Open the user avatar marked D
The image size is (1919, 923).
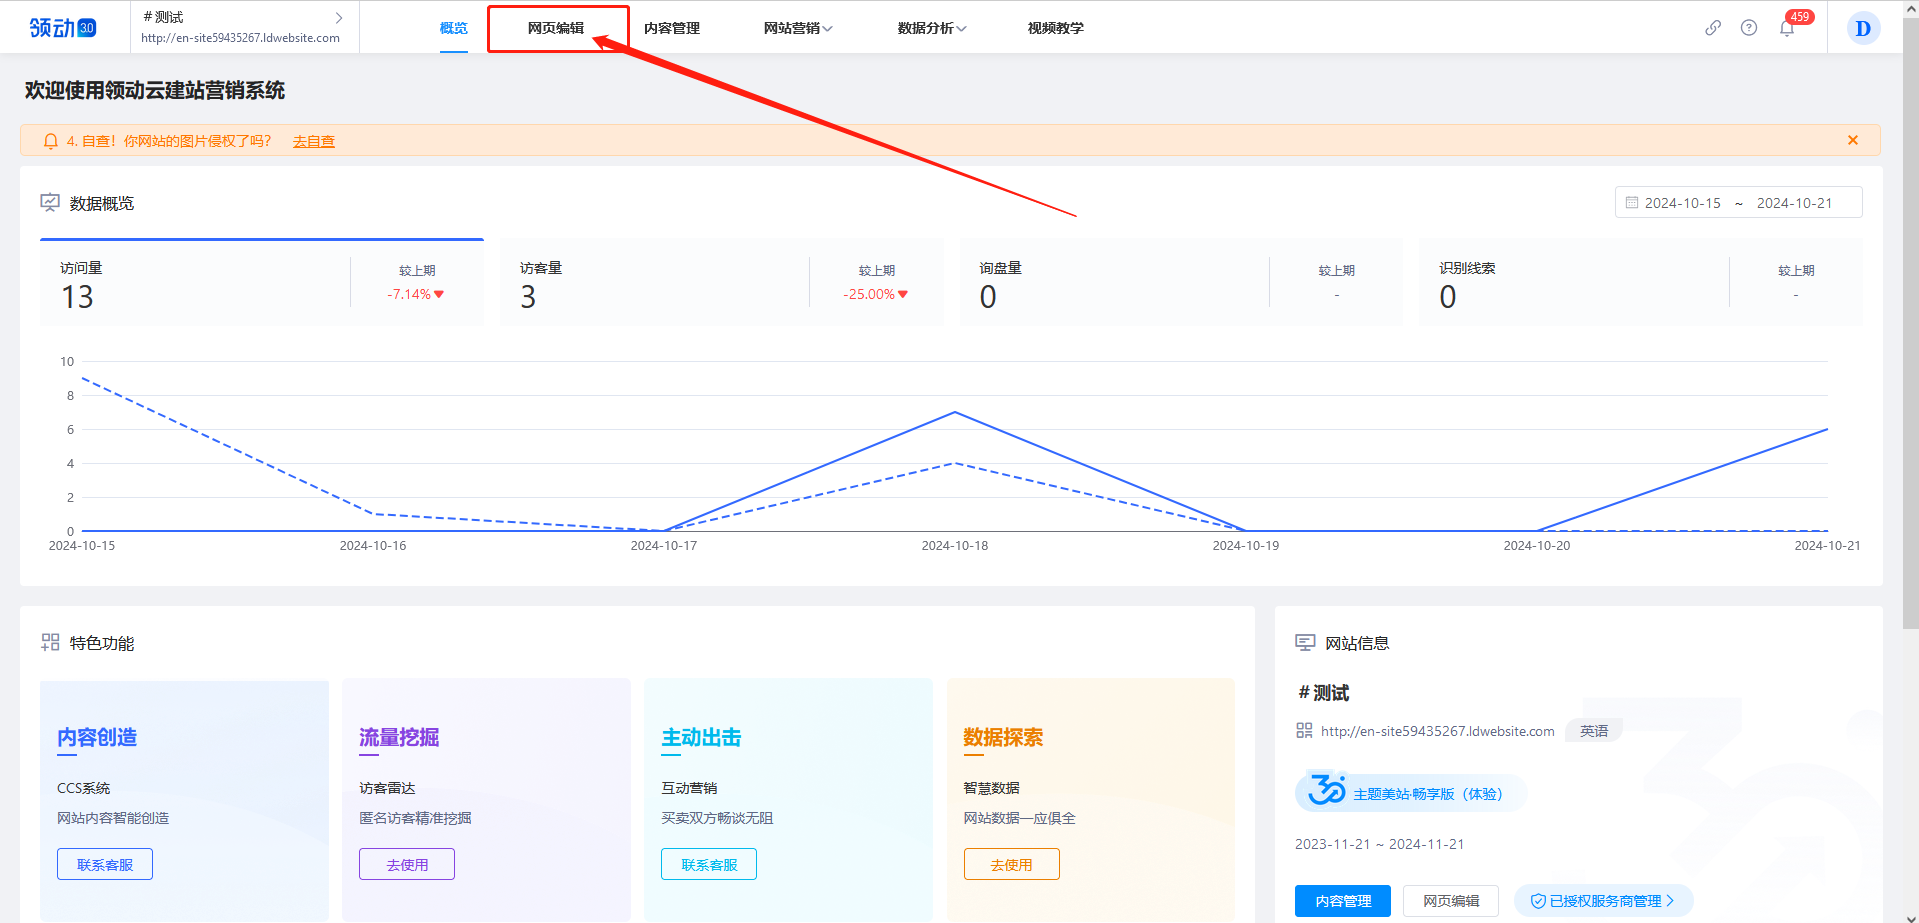pos(1862,28)
